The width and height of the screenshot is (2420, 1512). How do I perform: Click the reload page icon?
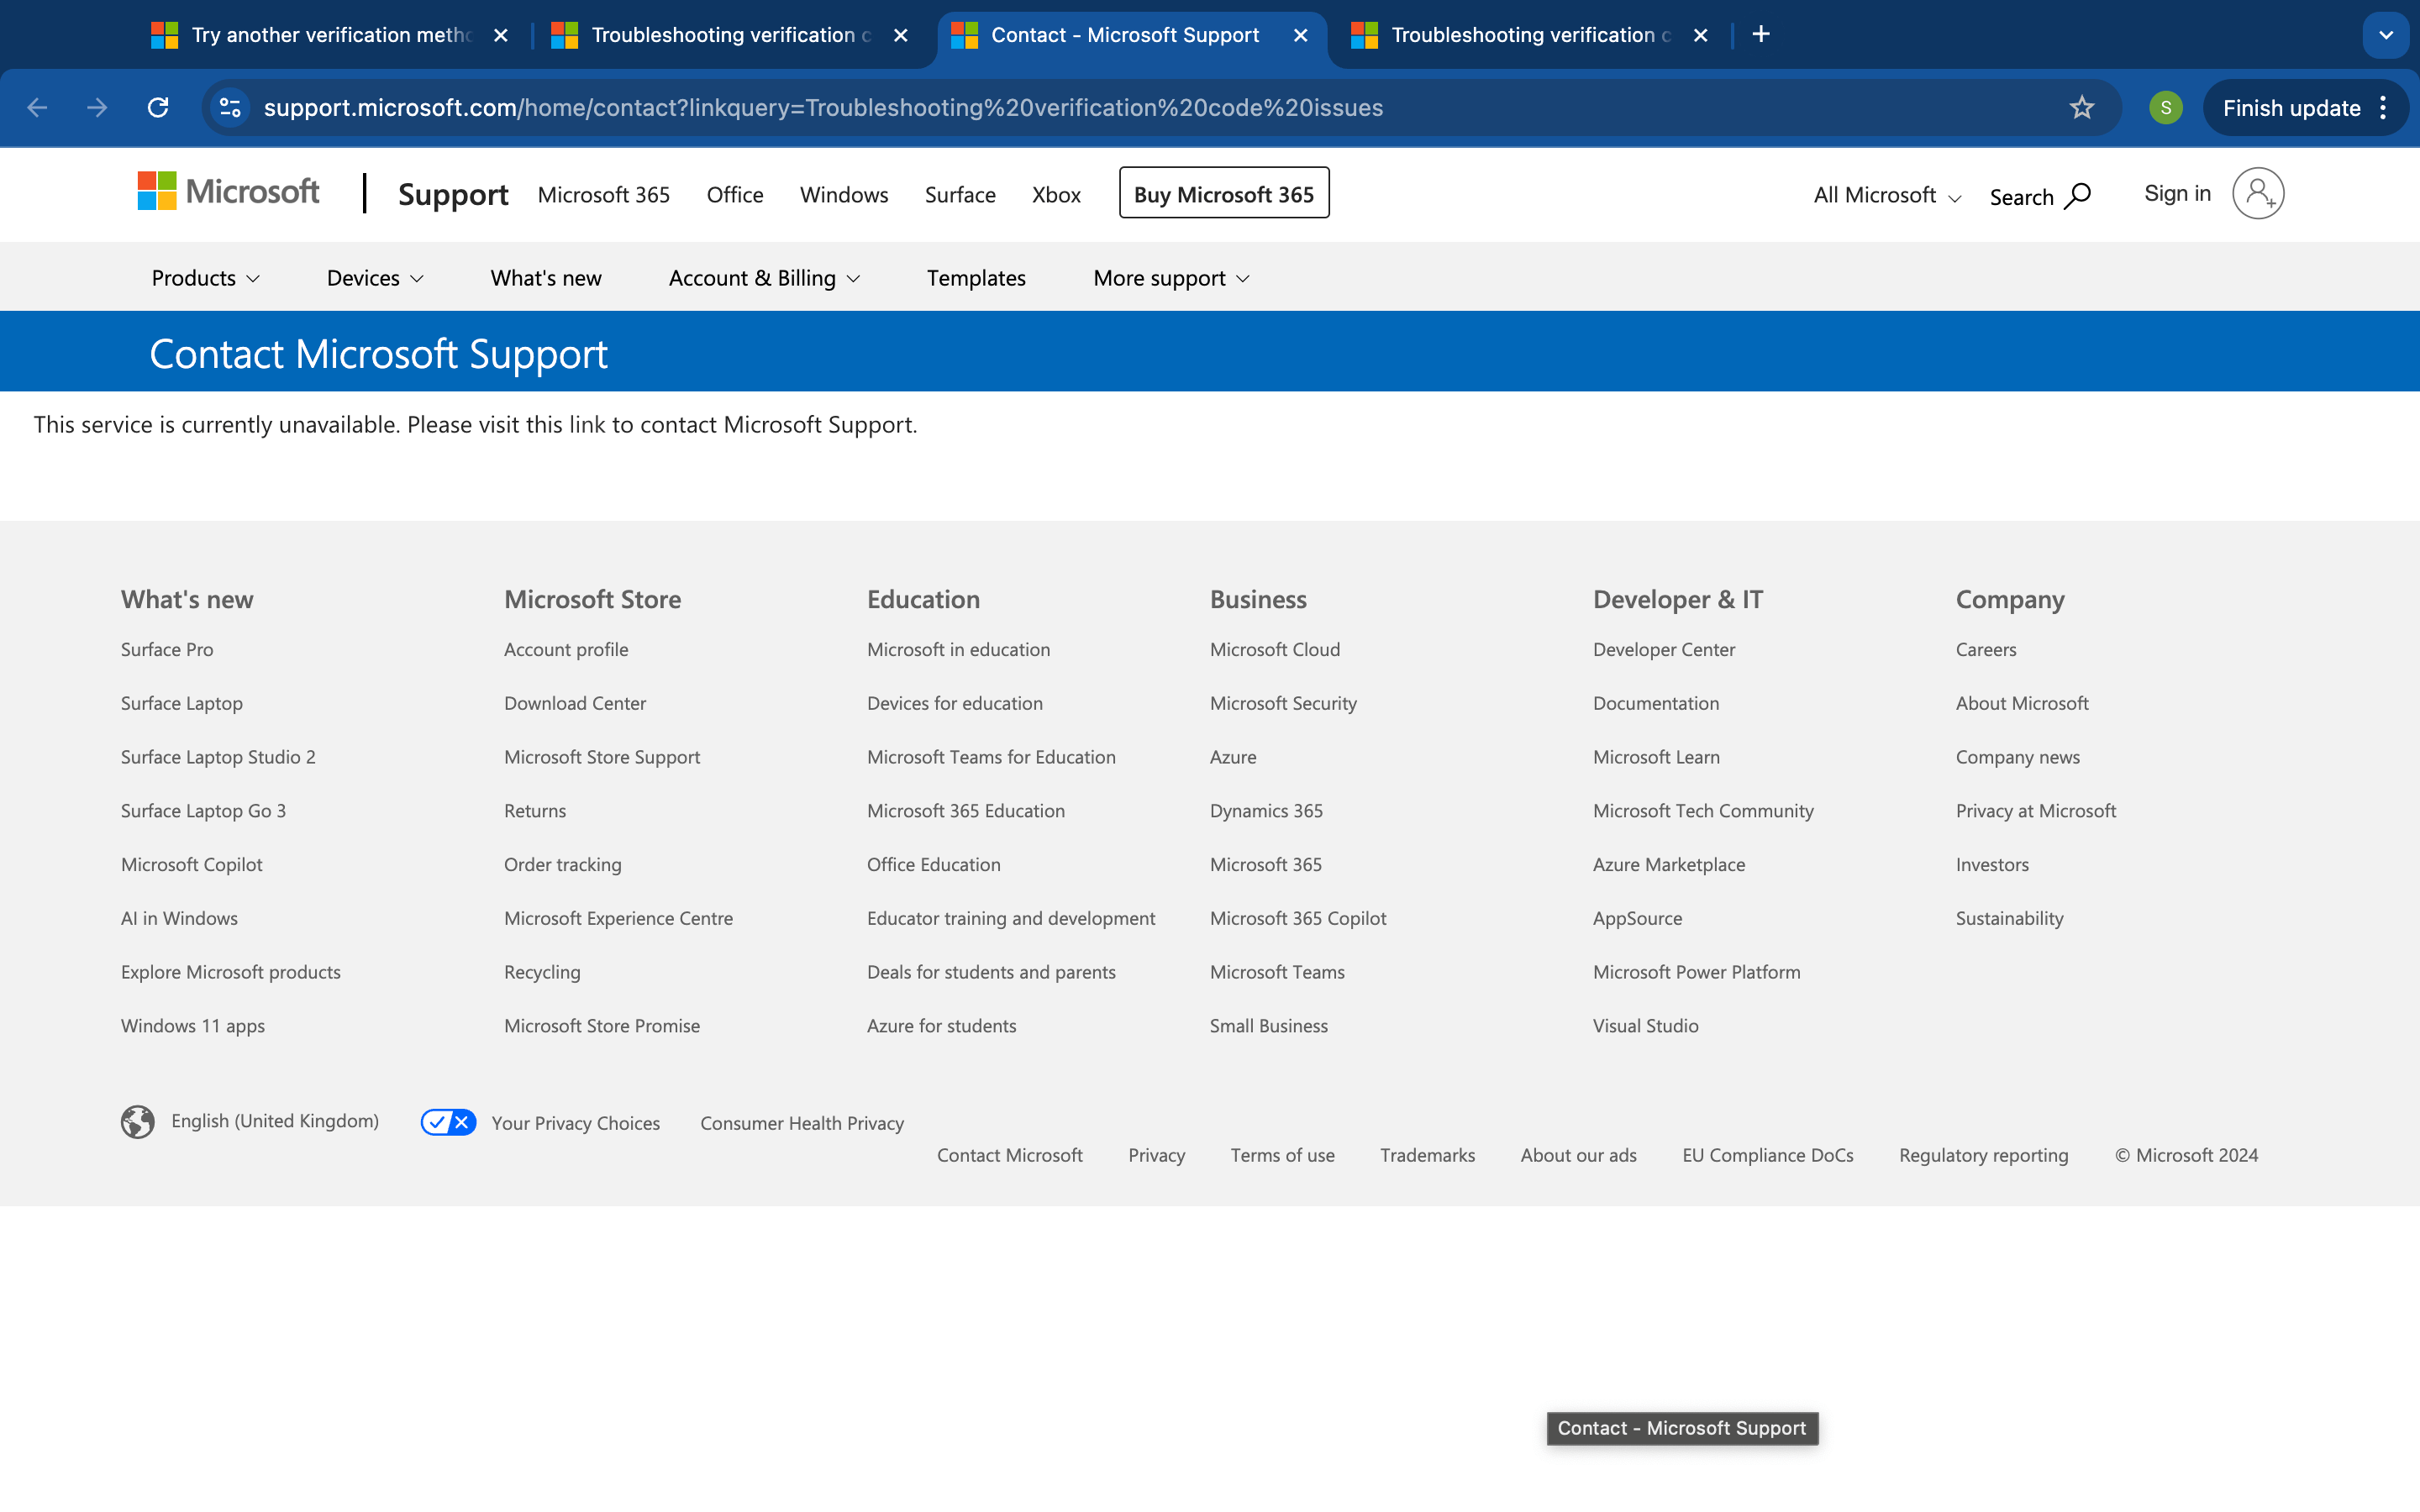coord(158,108)
